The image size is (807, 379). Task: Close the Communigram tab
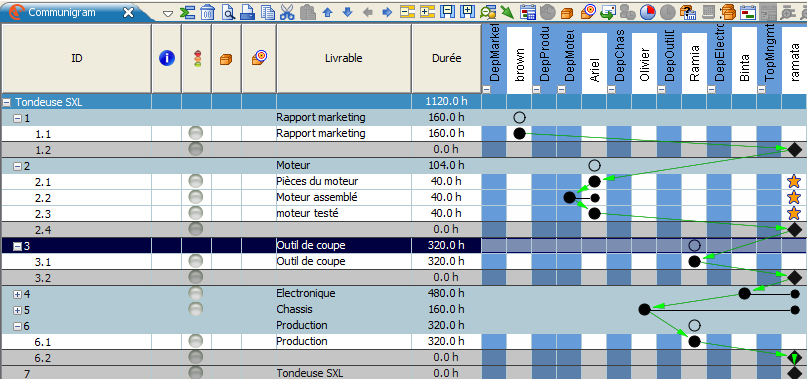pos(128,12)
